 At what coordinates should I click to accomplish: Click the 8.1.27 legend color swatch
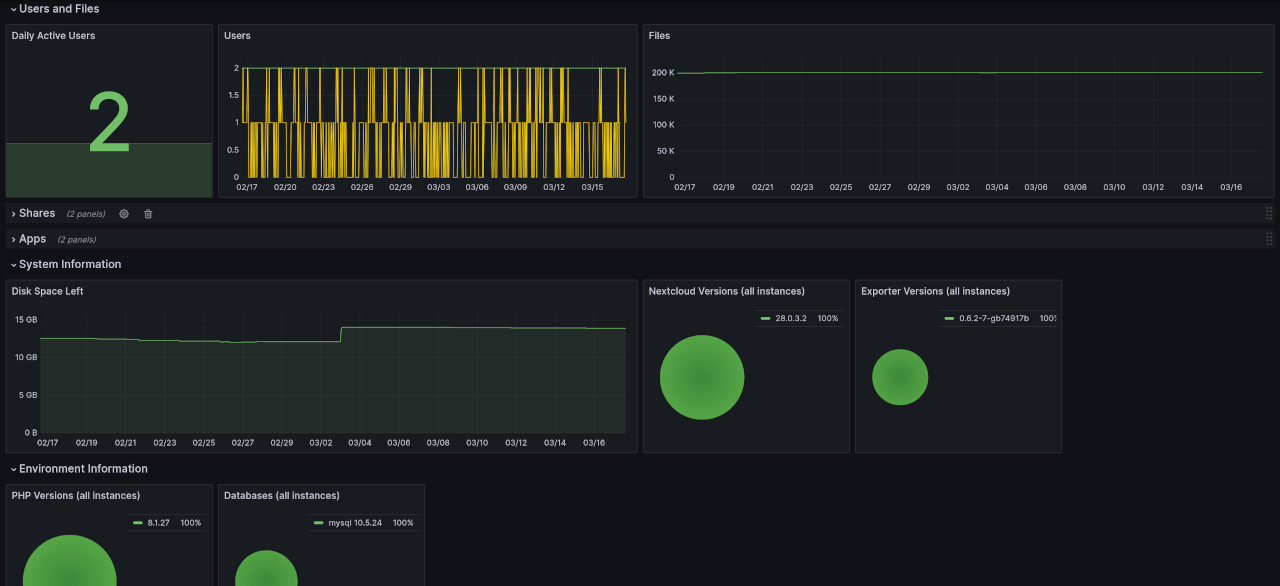pos(138,523)
